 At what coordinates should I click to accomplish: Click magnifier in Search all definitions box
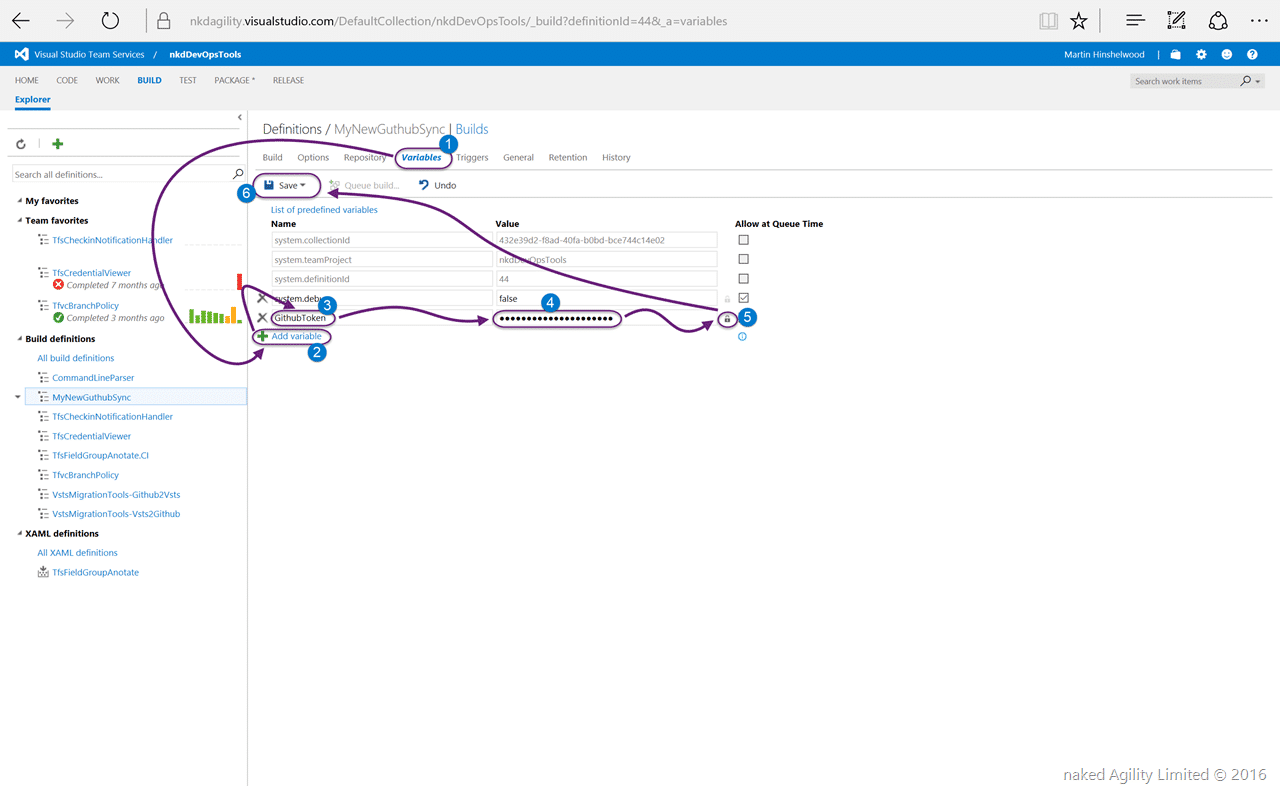[x=238, y=174]
